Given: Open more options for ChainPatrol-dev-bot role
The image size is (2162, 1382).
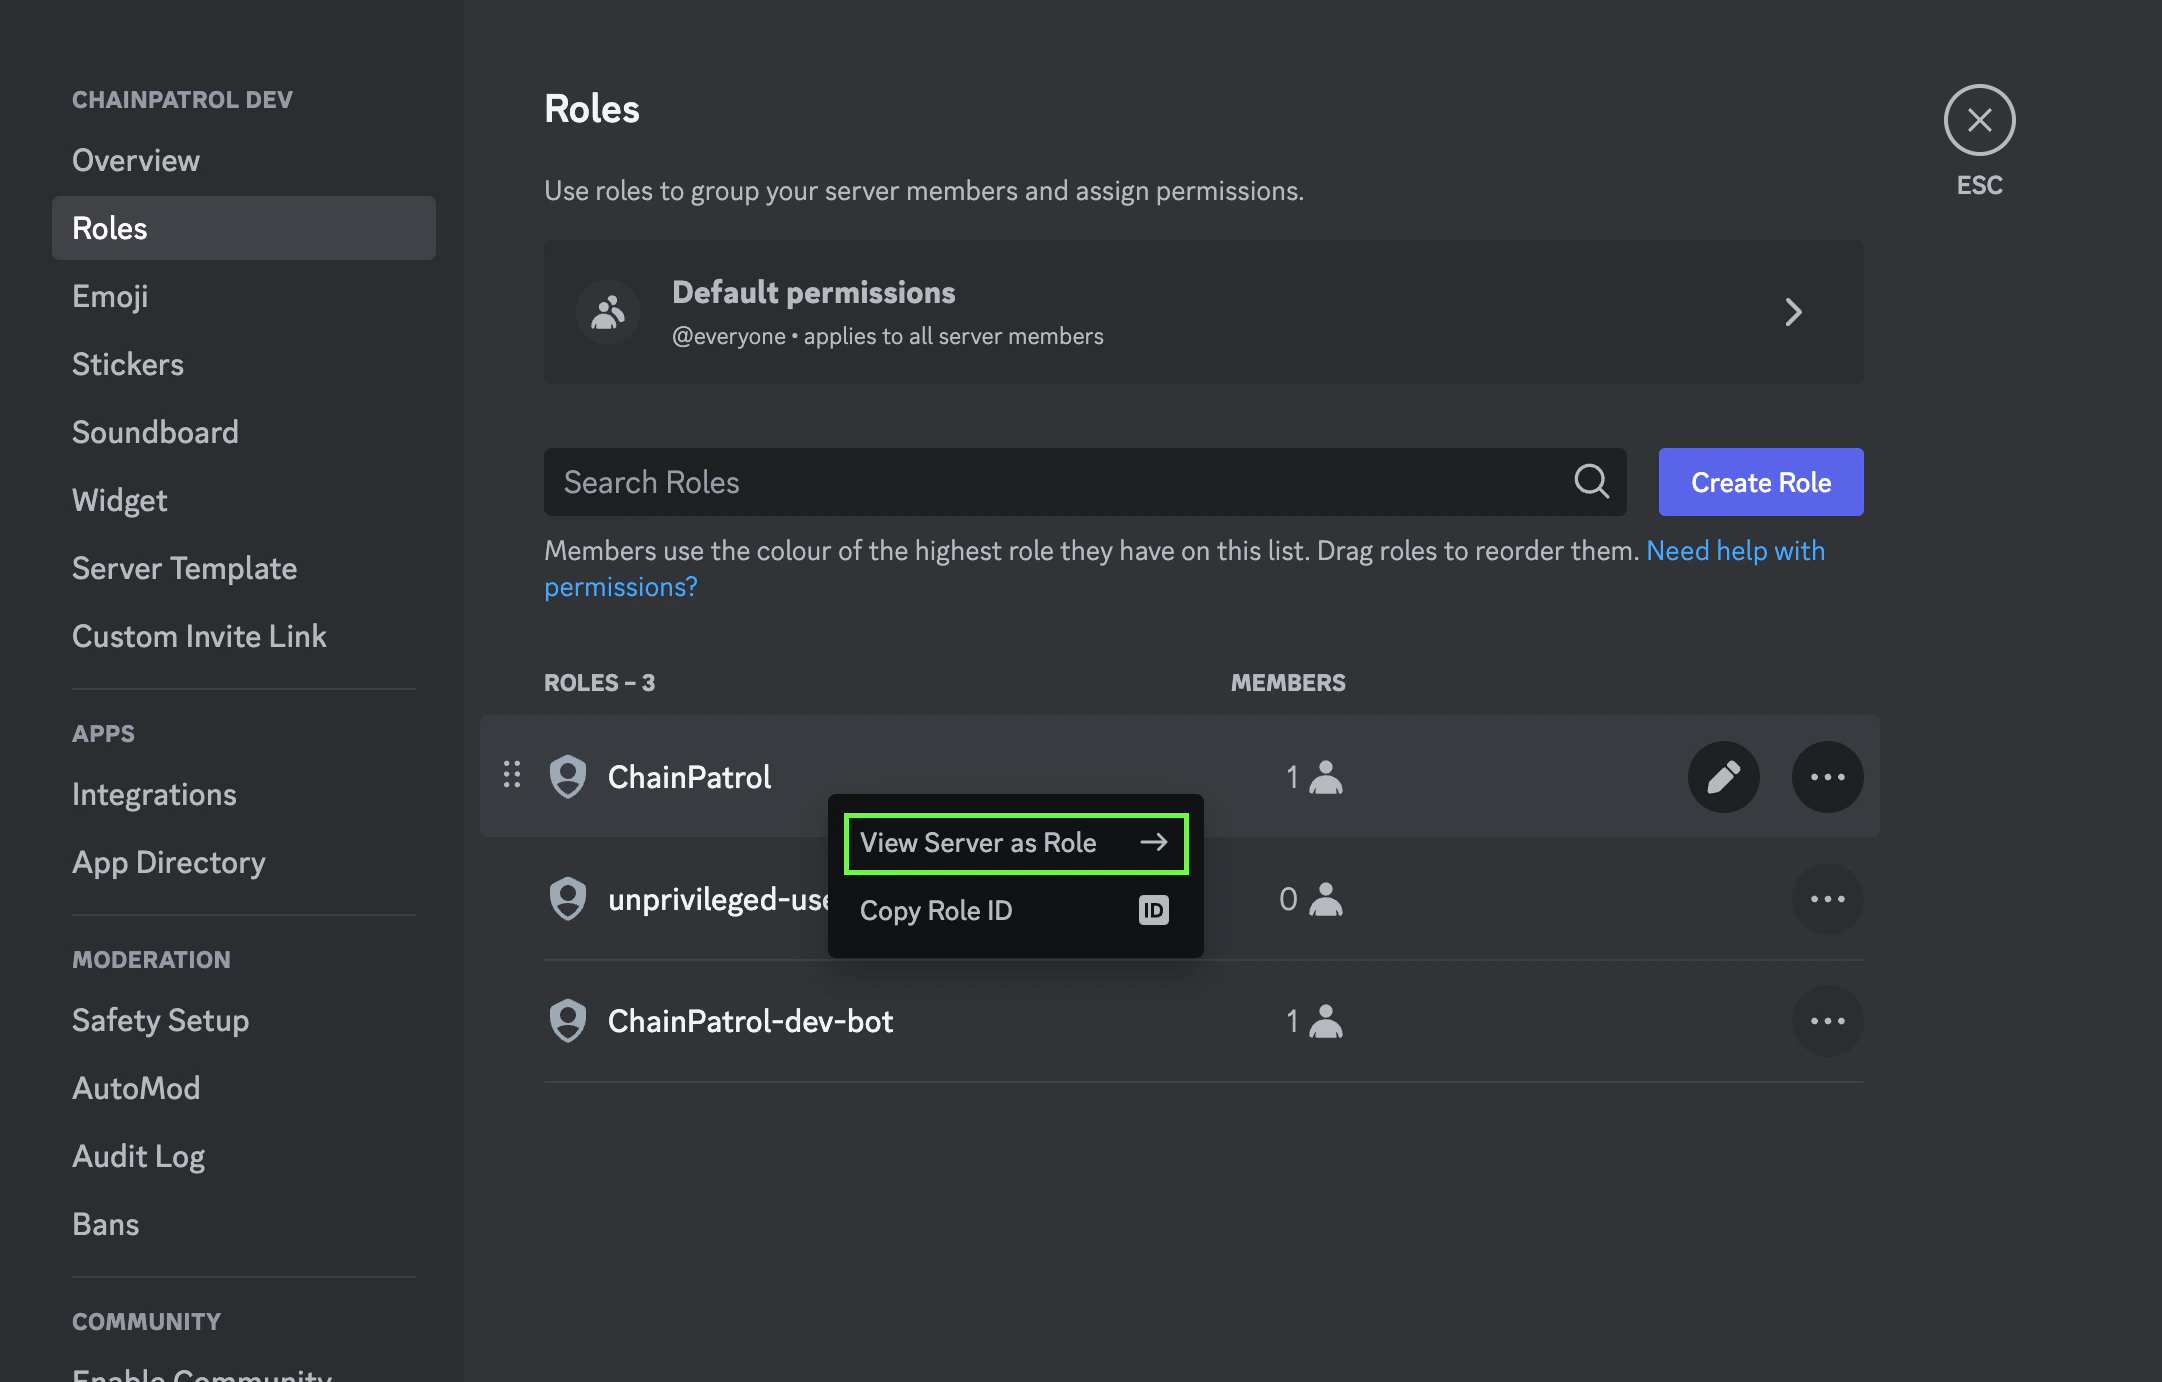Looking at the screenshot, I should coord(1827,1021).
